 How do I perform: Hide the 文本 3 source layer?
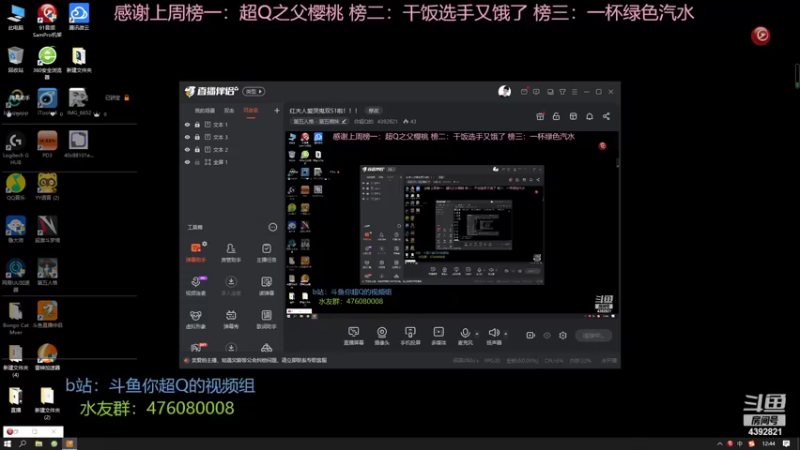pos(187,137)
